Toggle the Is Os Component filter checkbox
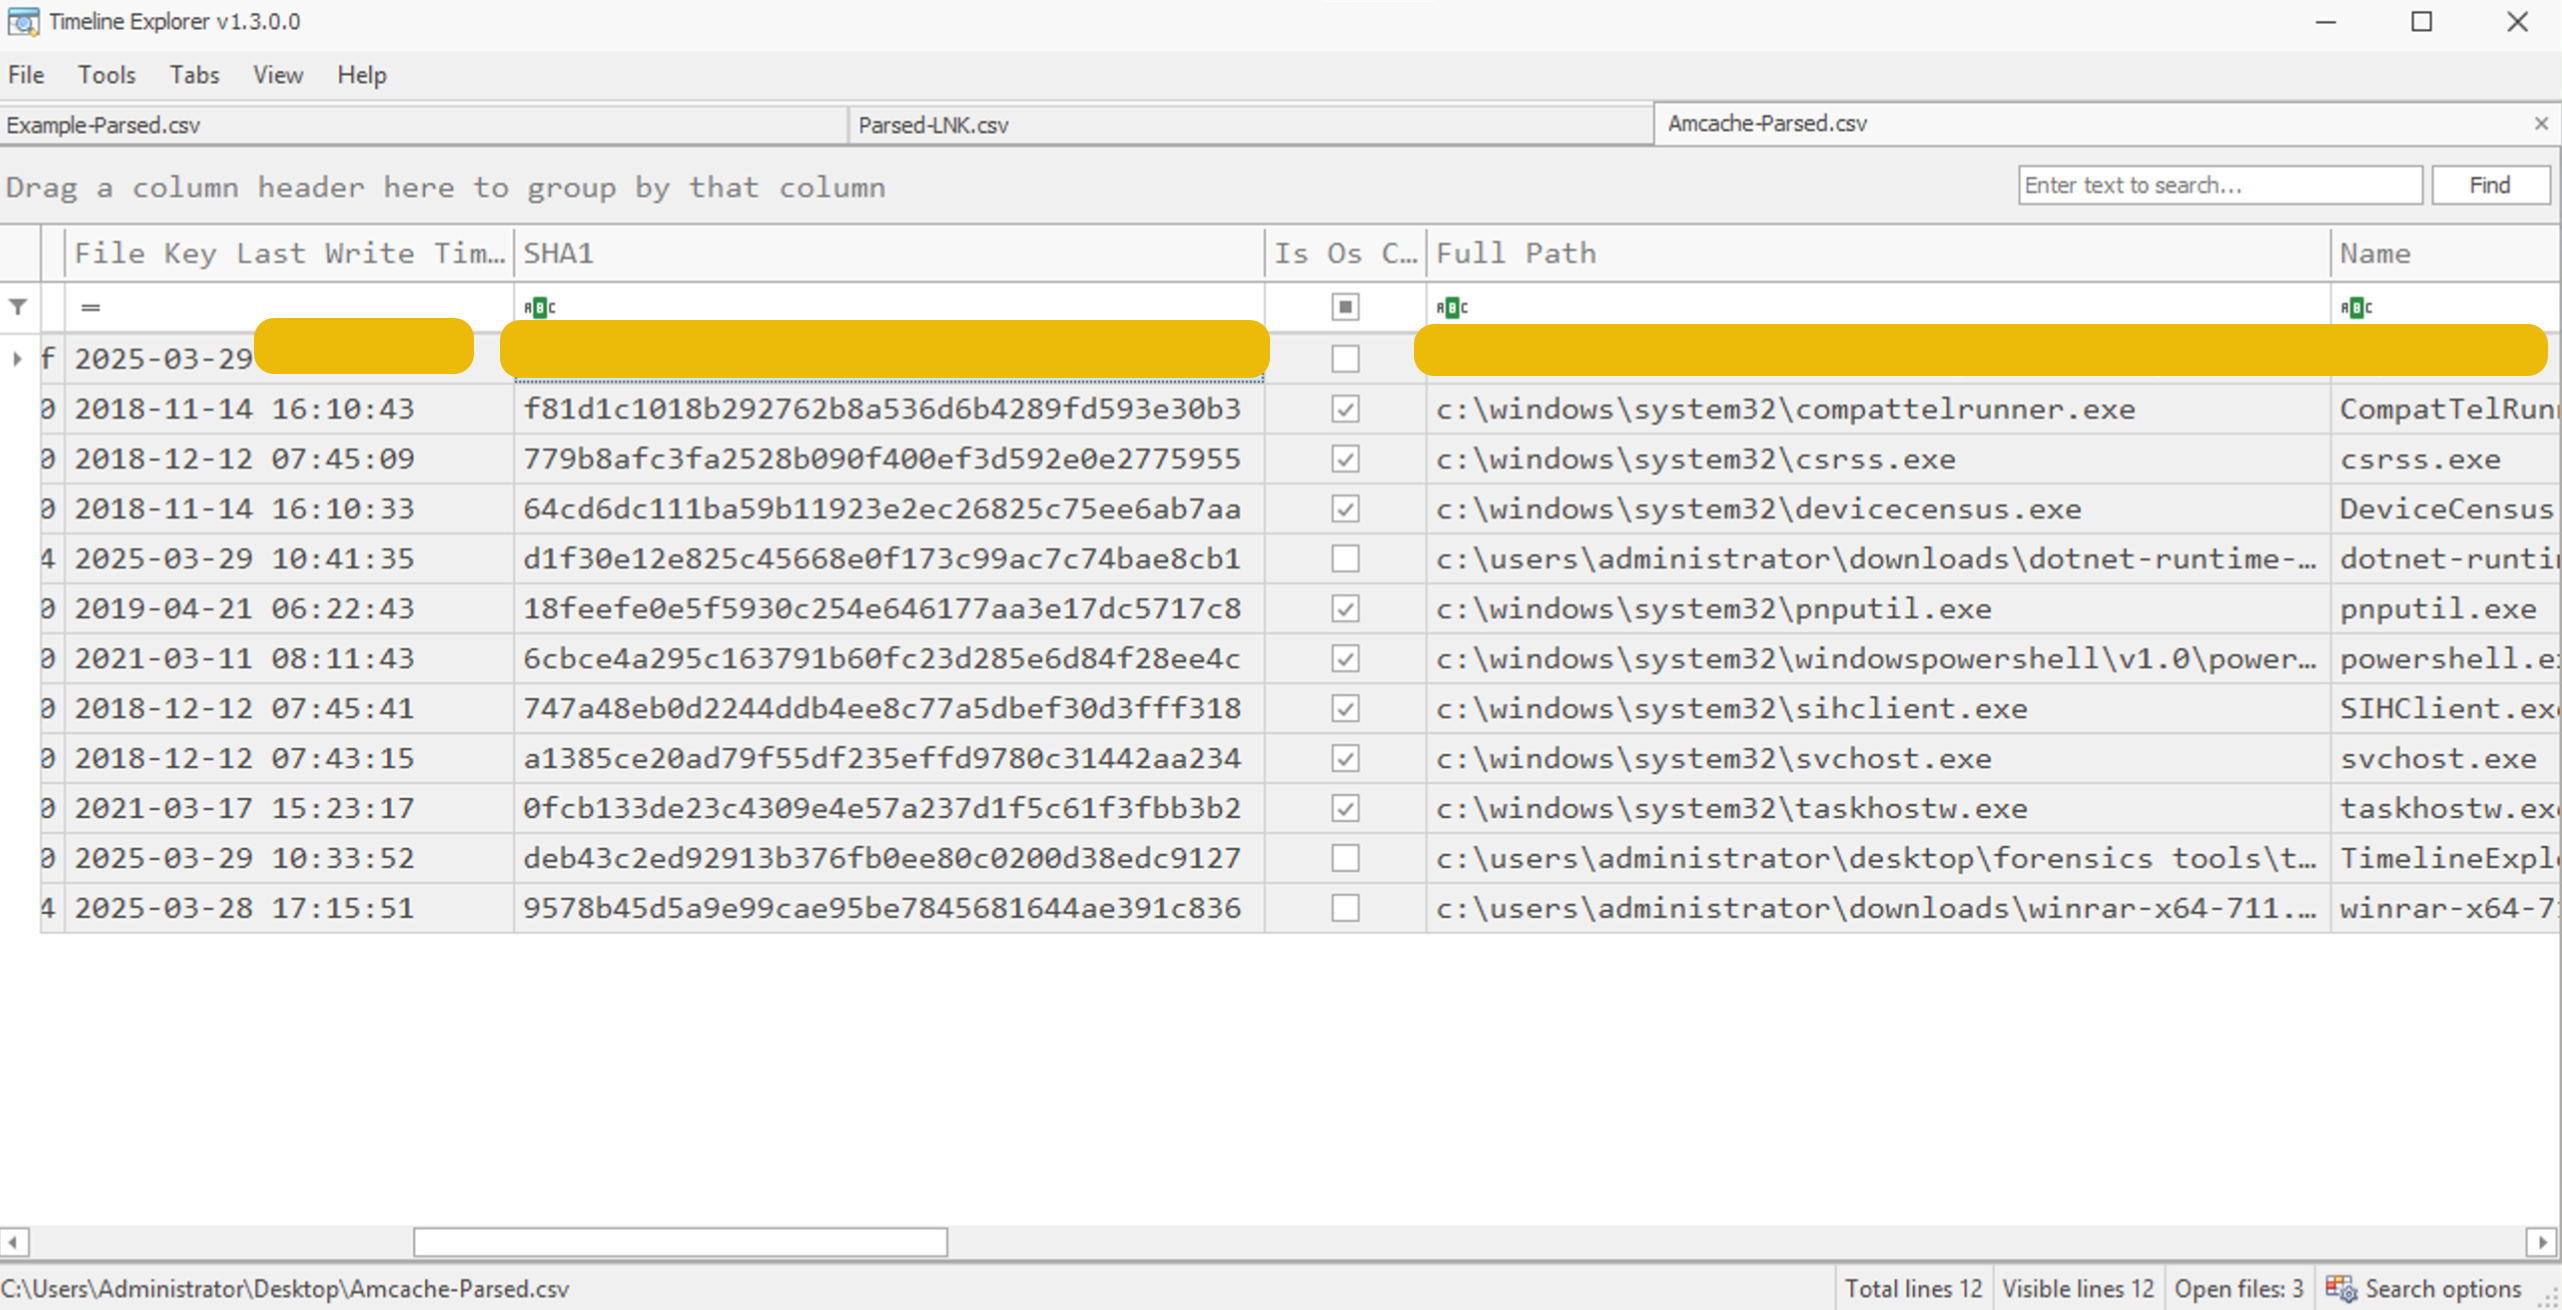Image resolution: width=2562 pixels, height=1310 pixels. [x=1346, y=307]
